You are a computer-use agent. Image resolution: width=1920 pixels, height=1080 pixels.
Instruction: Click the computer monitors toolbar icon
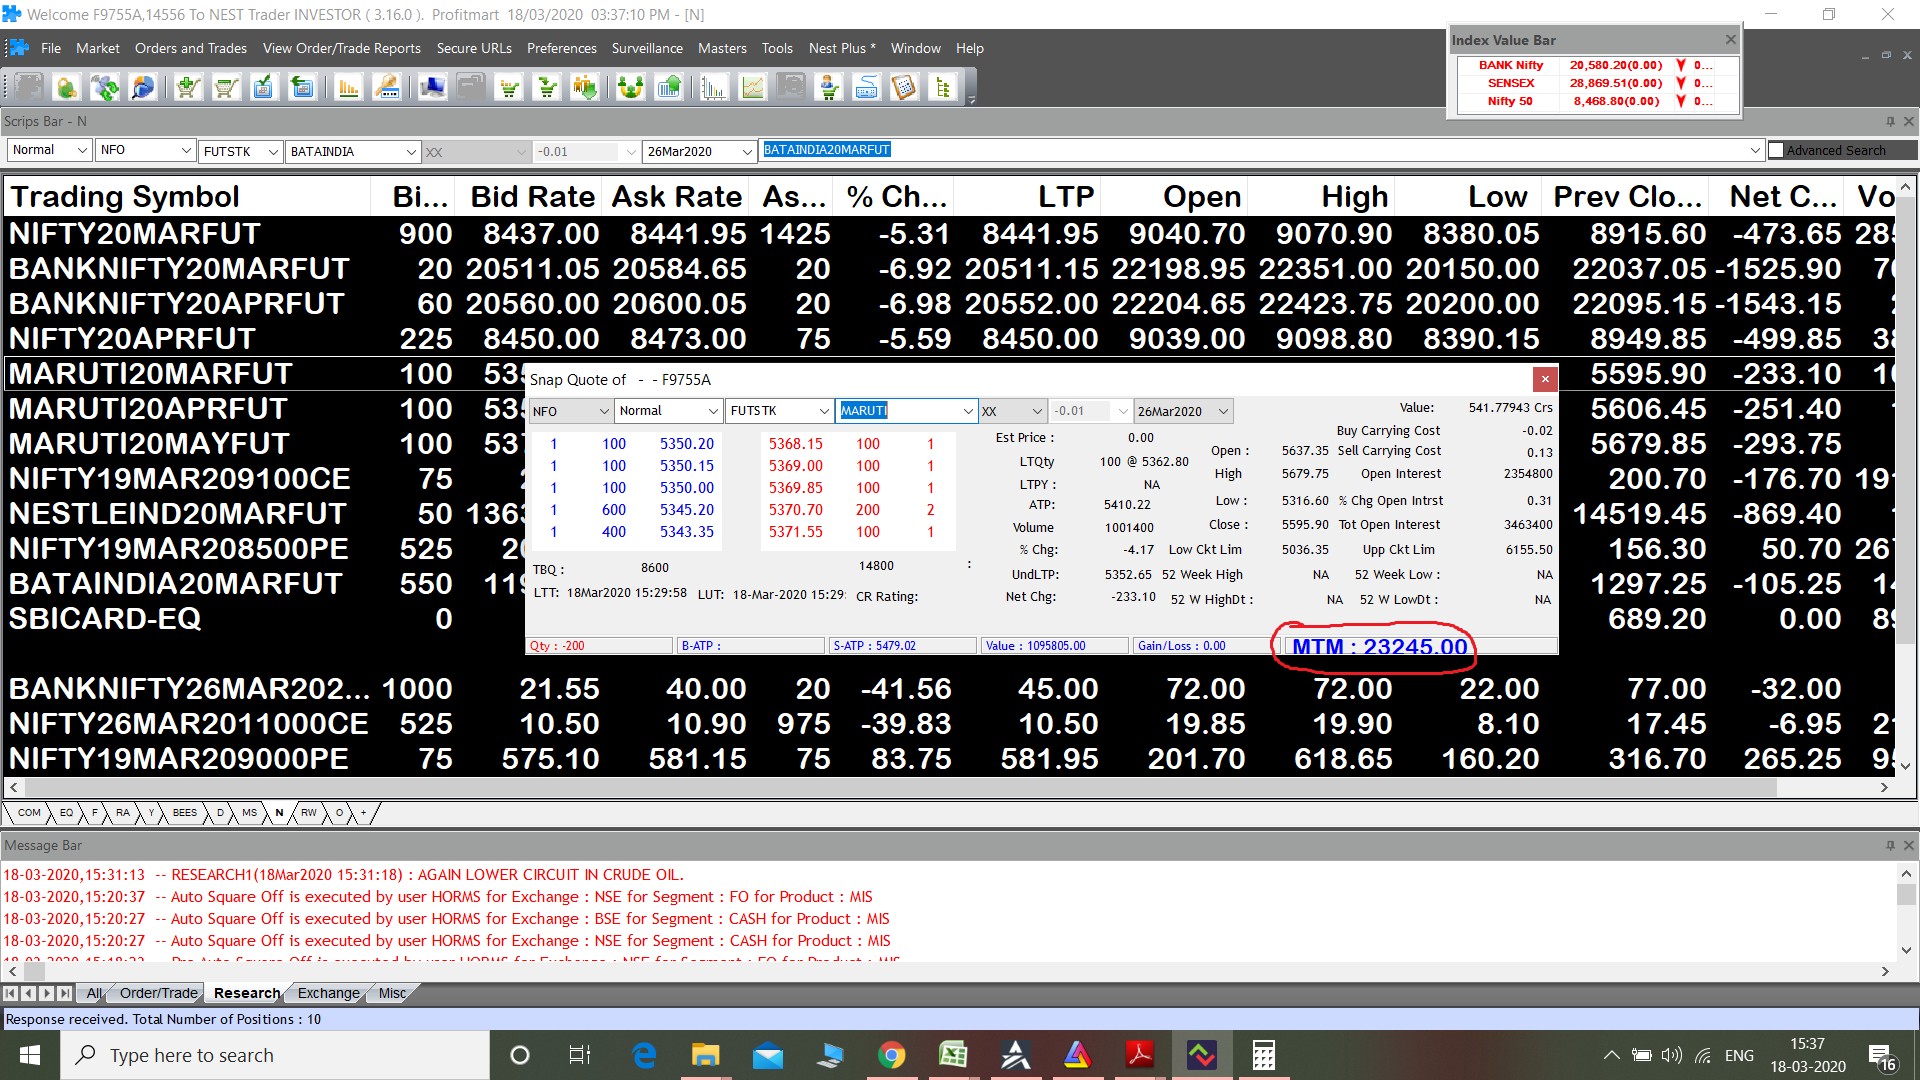pos(432,88)
